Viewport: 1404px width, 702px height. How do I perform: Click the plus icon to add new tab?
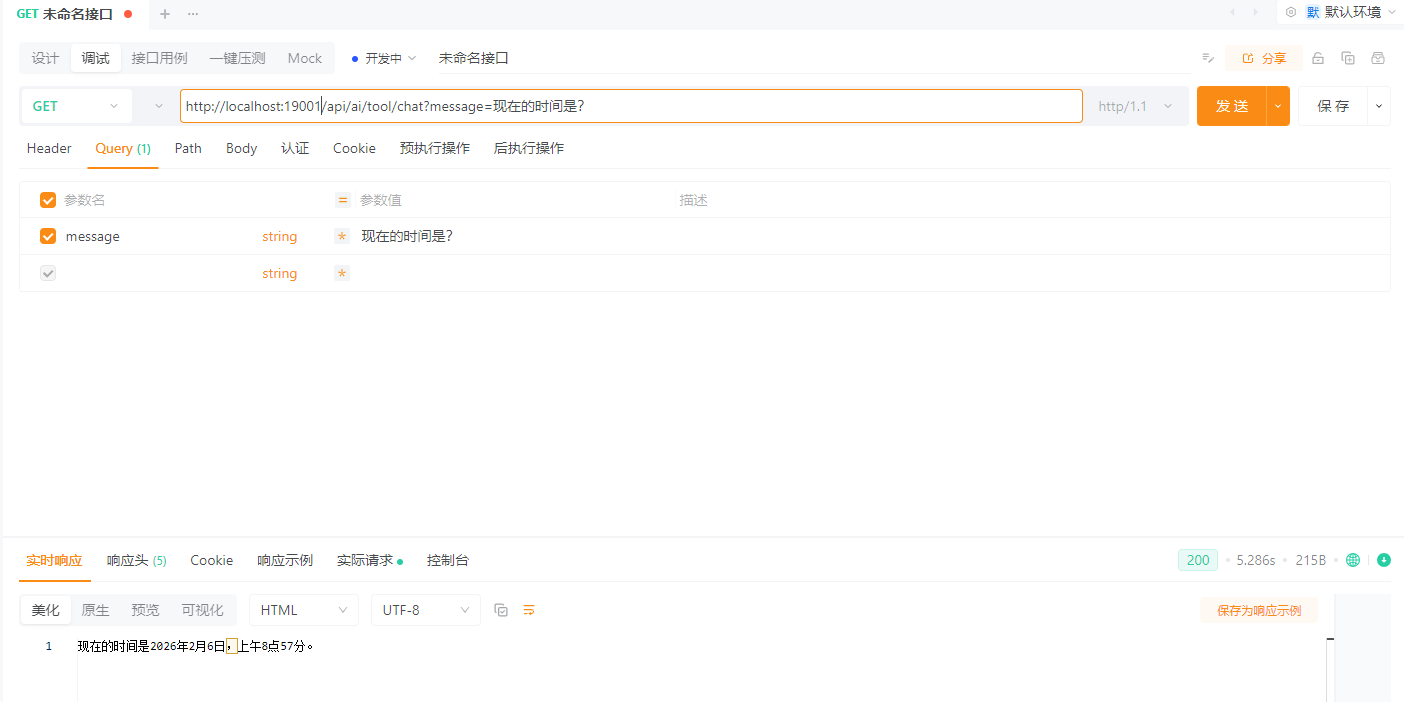pyautogui.click(x=165, y=13)
